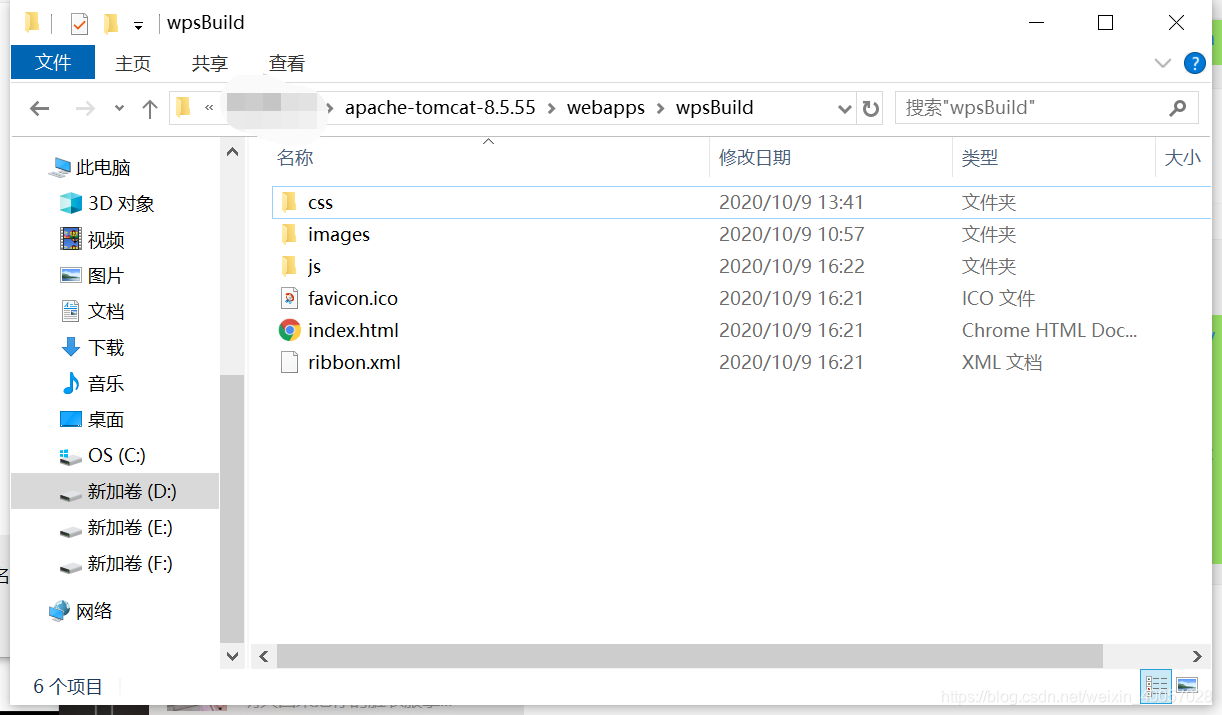Switch to the large icons view layout
The height and width of the screenshot is (715, 1222).
[x=1187, y=686]
